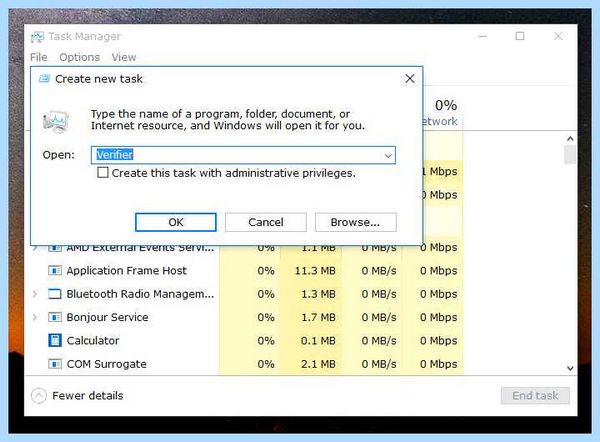The width and height of the screenshot is (600, 442).
Task: Click the COM Surrogate process icon
Action: pyautogui.click(x=55, y=364)
